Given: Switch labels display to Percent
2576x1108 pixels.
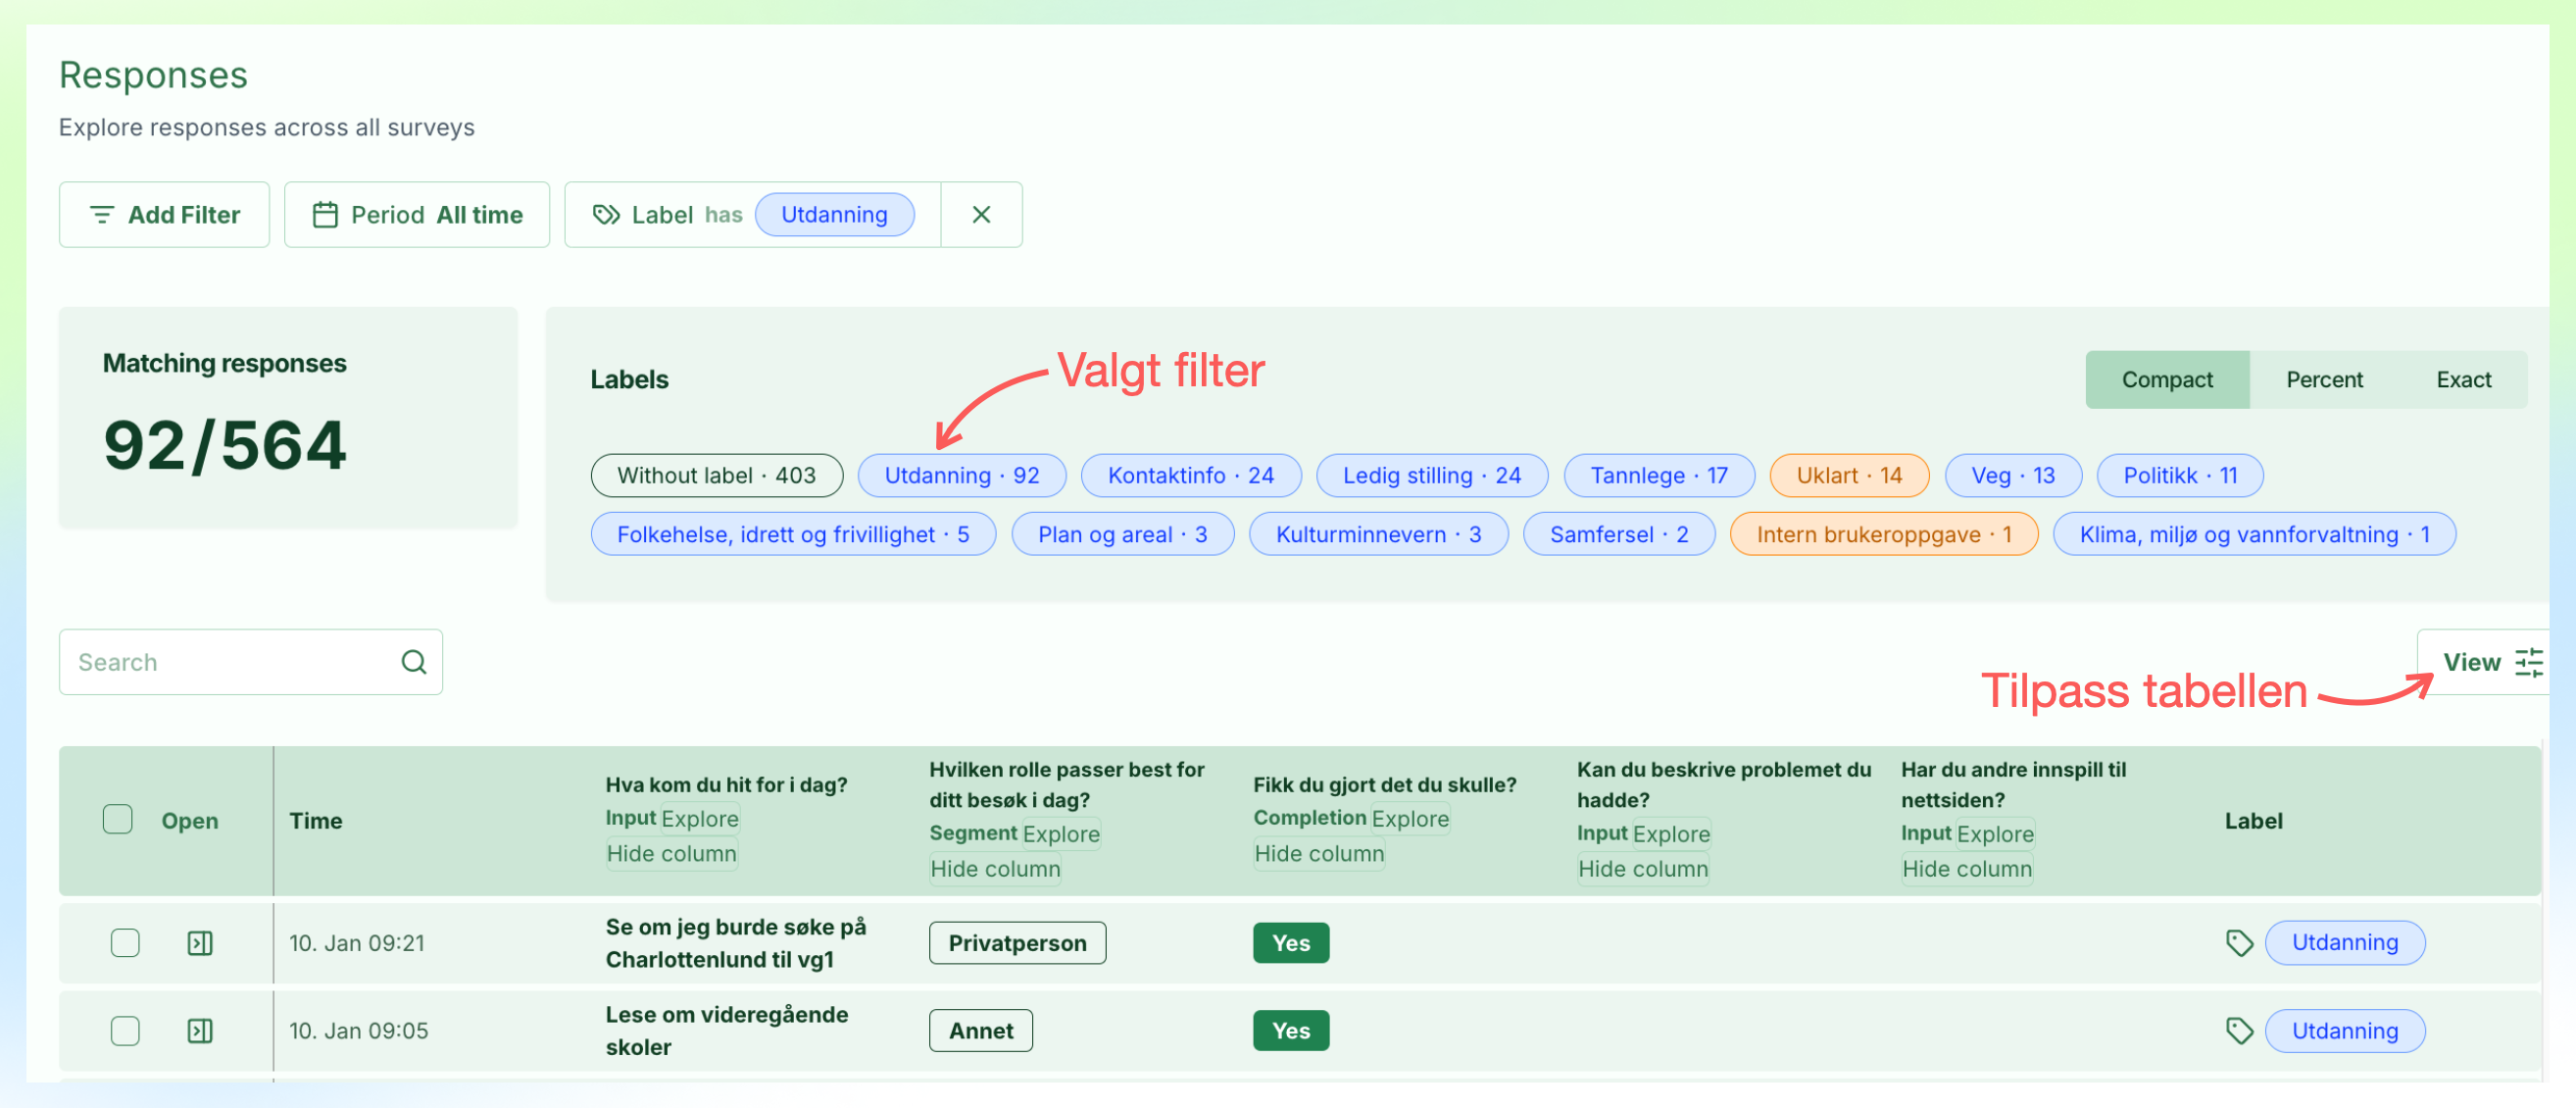Looking at the screenshot, I should (2324, 380).
